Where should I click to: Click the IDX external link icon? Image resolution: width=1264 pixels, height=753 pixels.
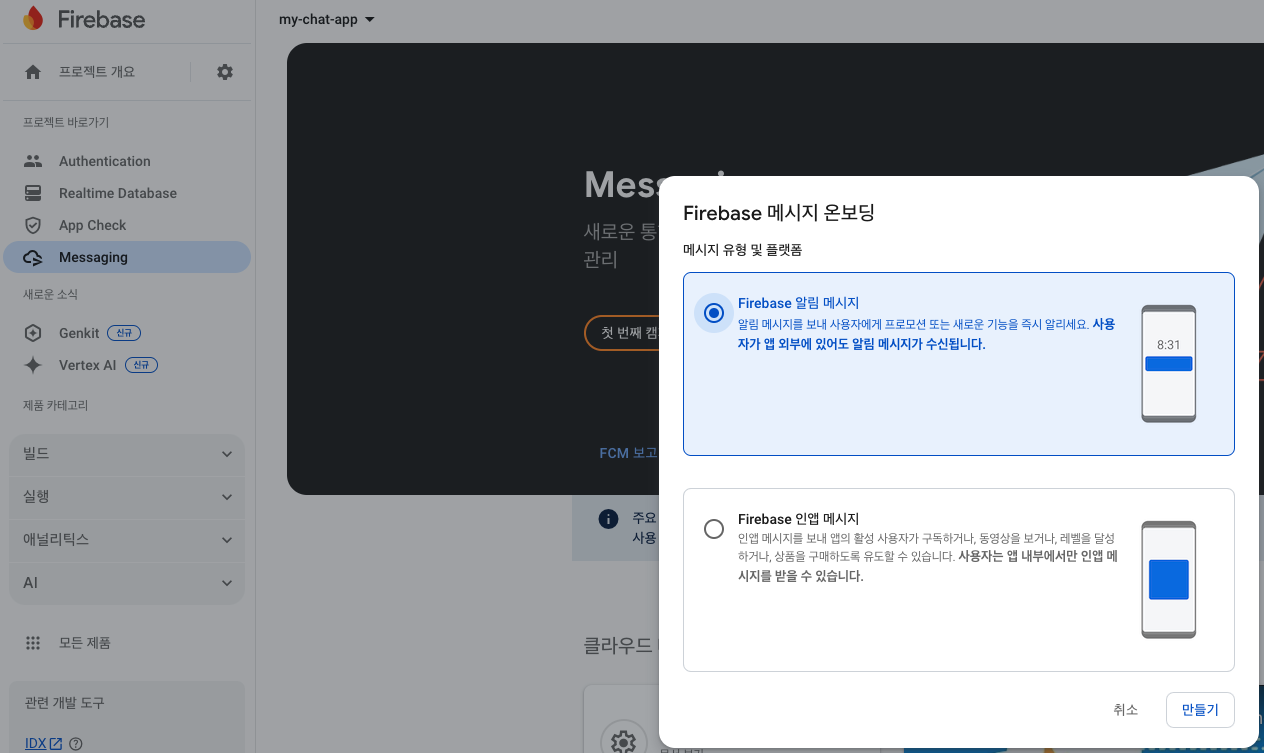pyautogui.click(x=56, y=743)
